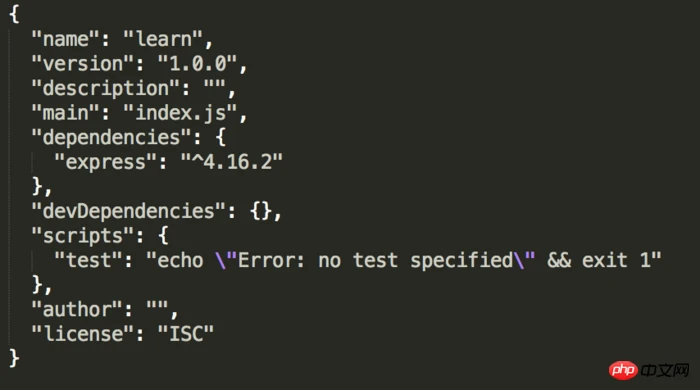Click the "test" script key
The image size is (700, 390).
pyautogui.click(x=88, y=260)
